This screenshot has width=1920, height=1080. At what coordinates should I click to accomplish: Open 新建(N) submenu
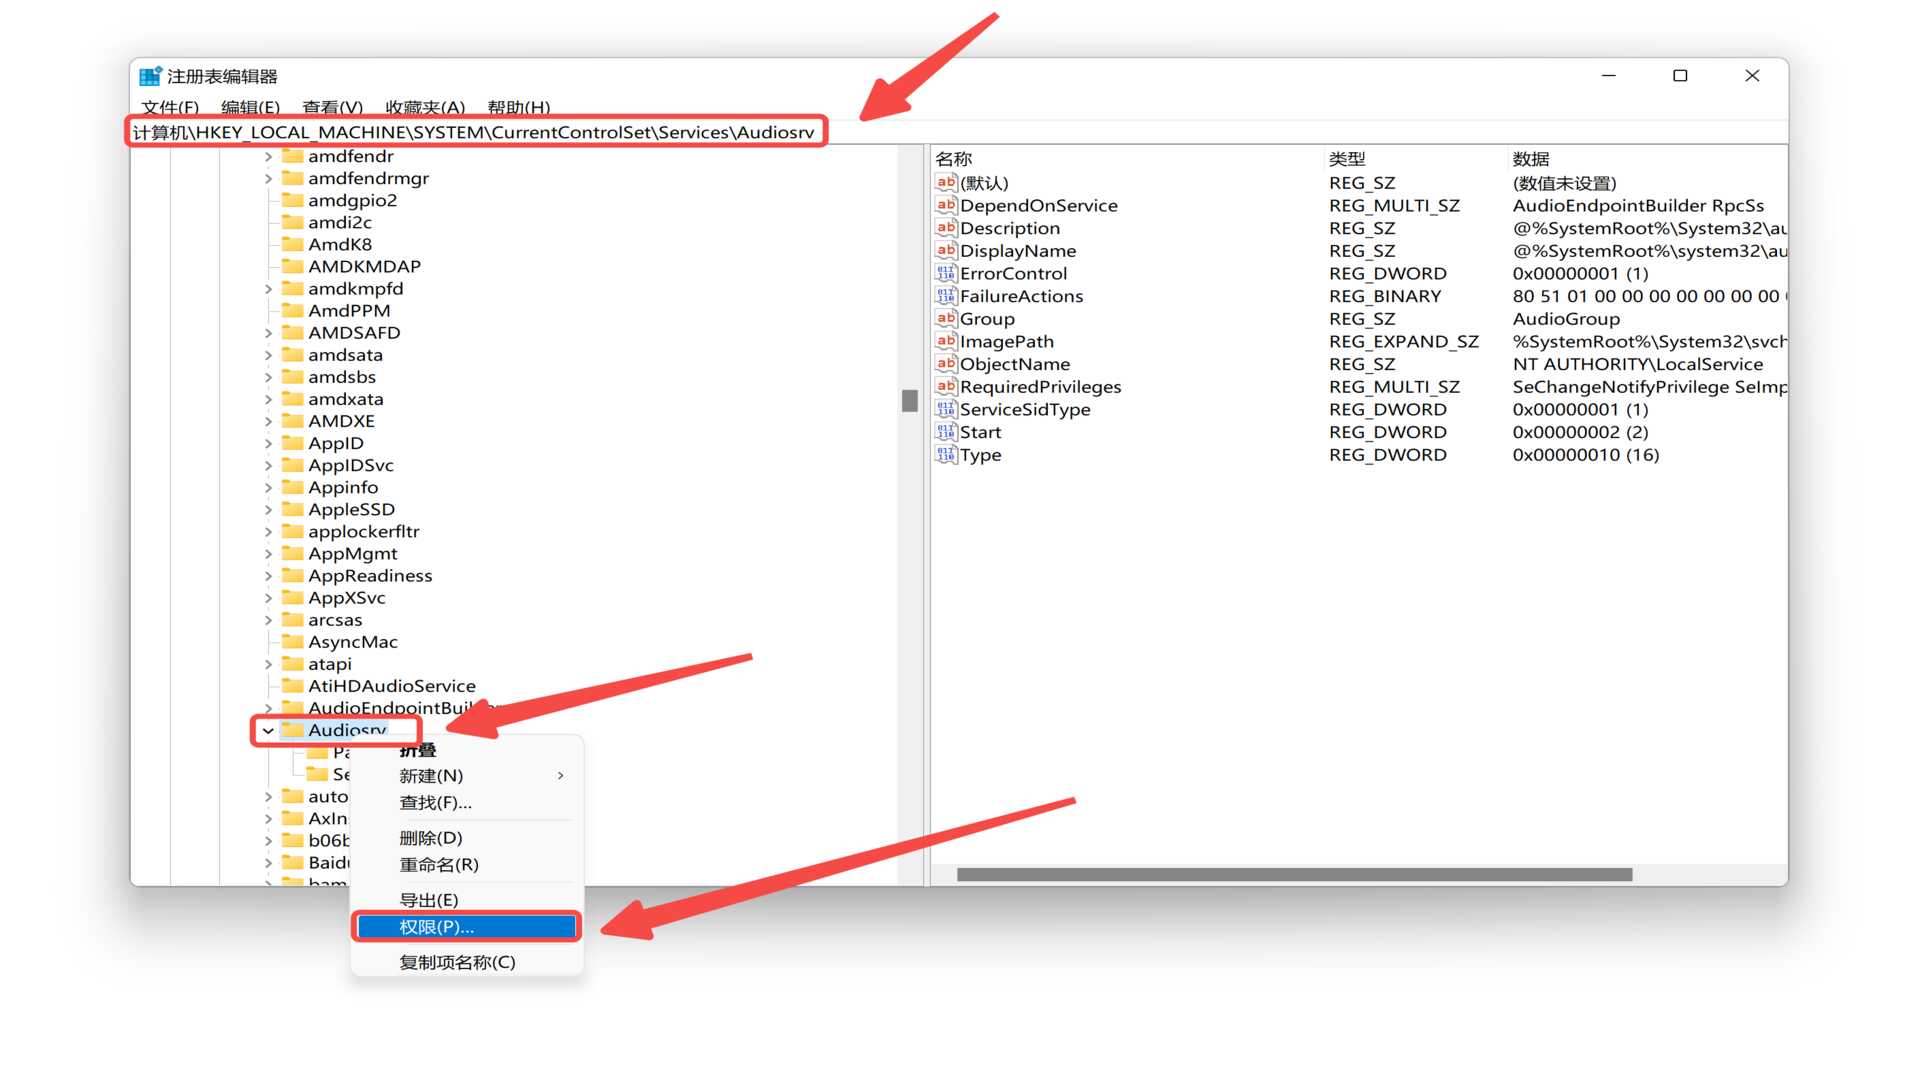click(x=467, y=776)
